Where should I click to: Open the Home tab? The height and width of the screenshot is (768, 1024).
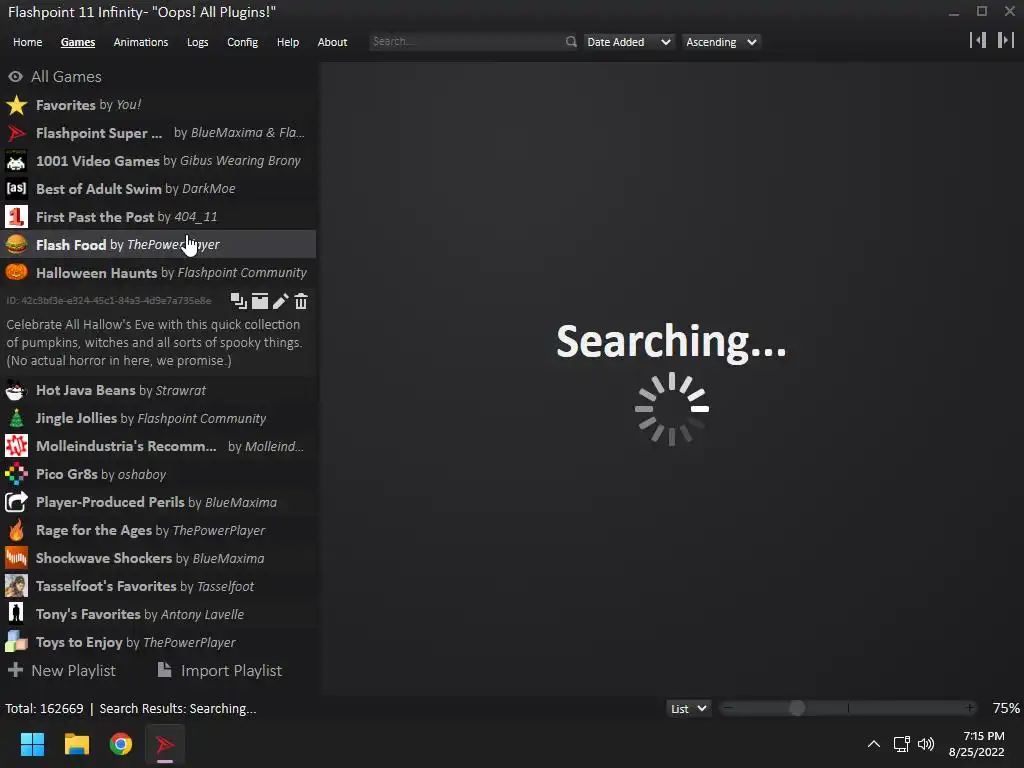point(27,42)
